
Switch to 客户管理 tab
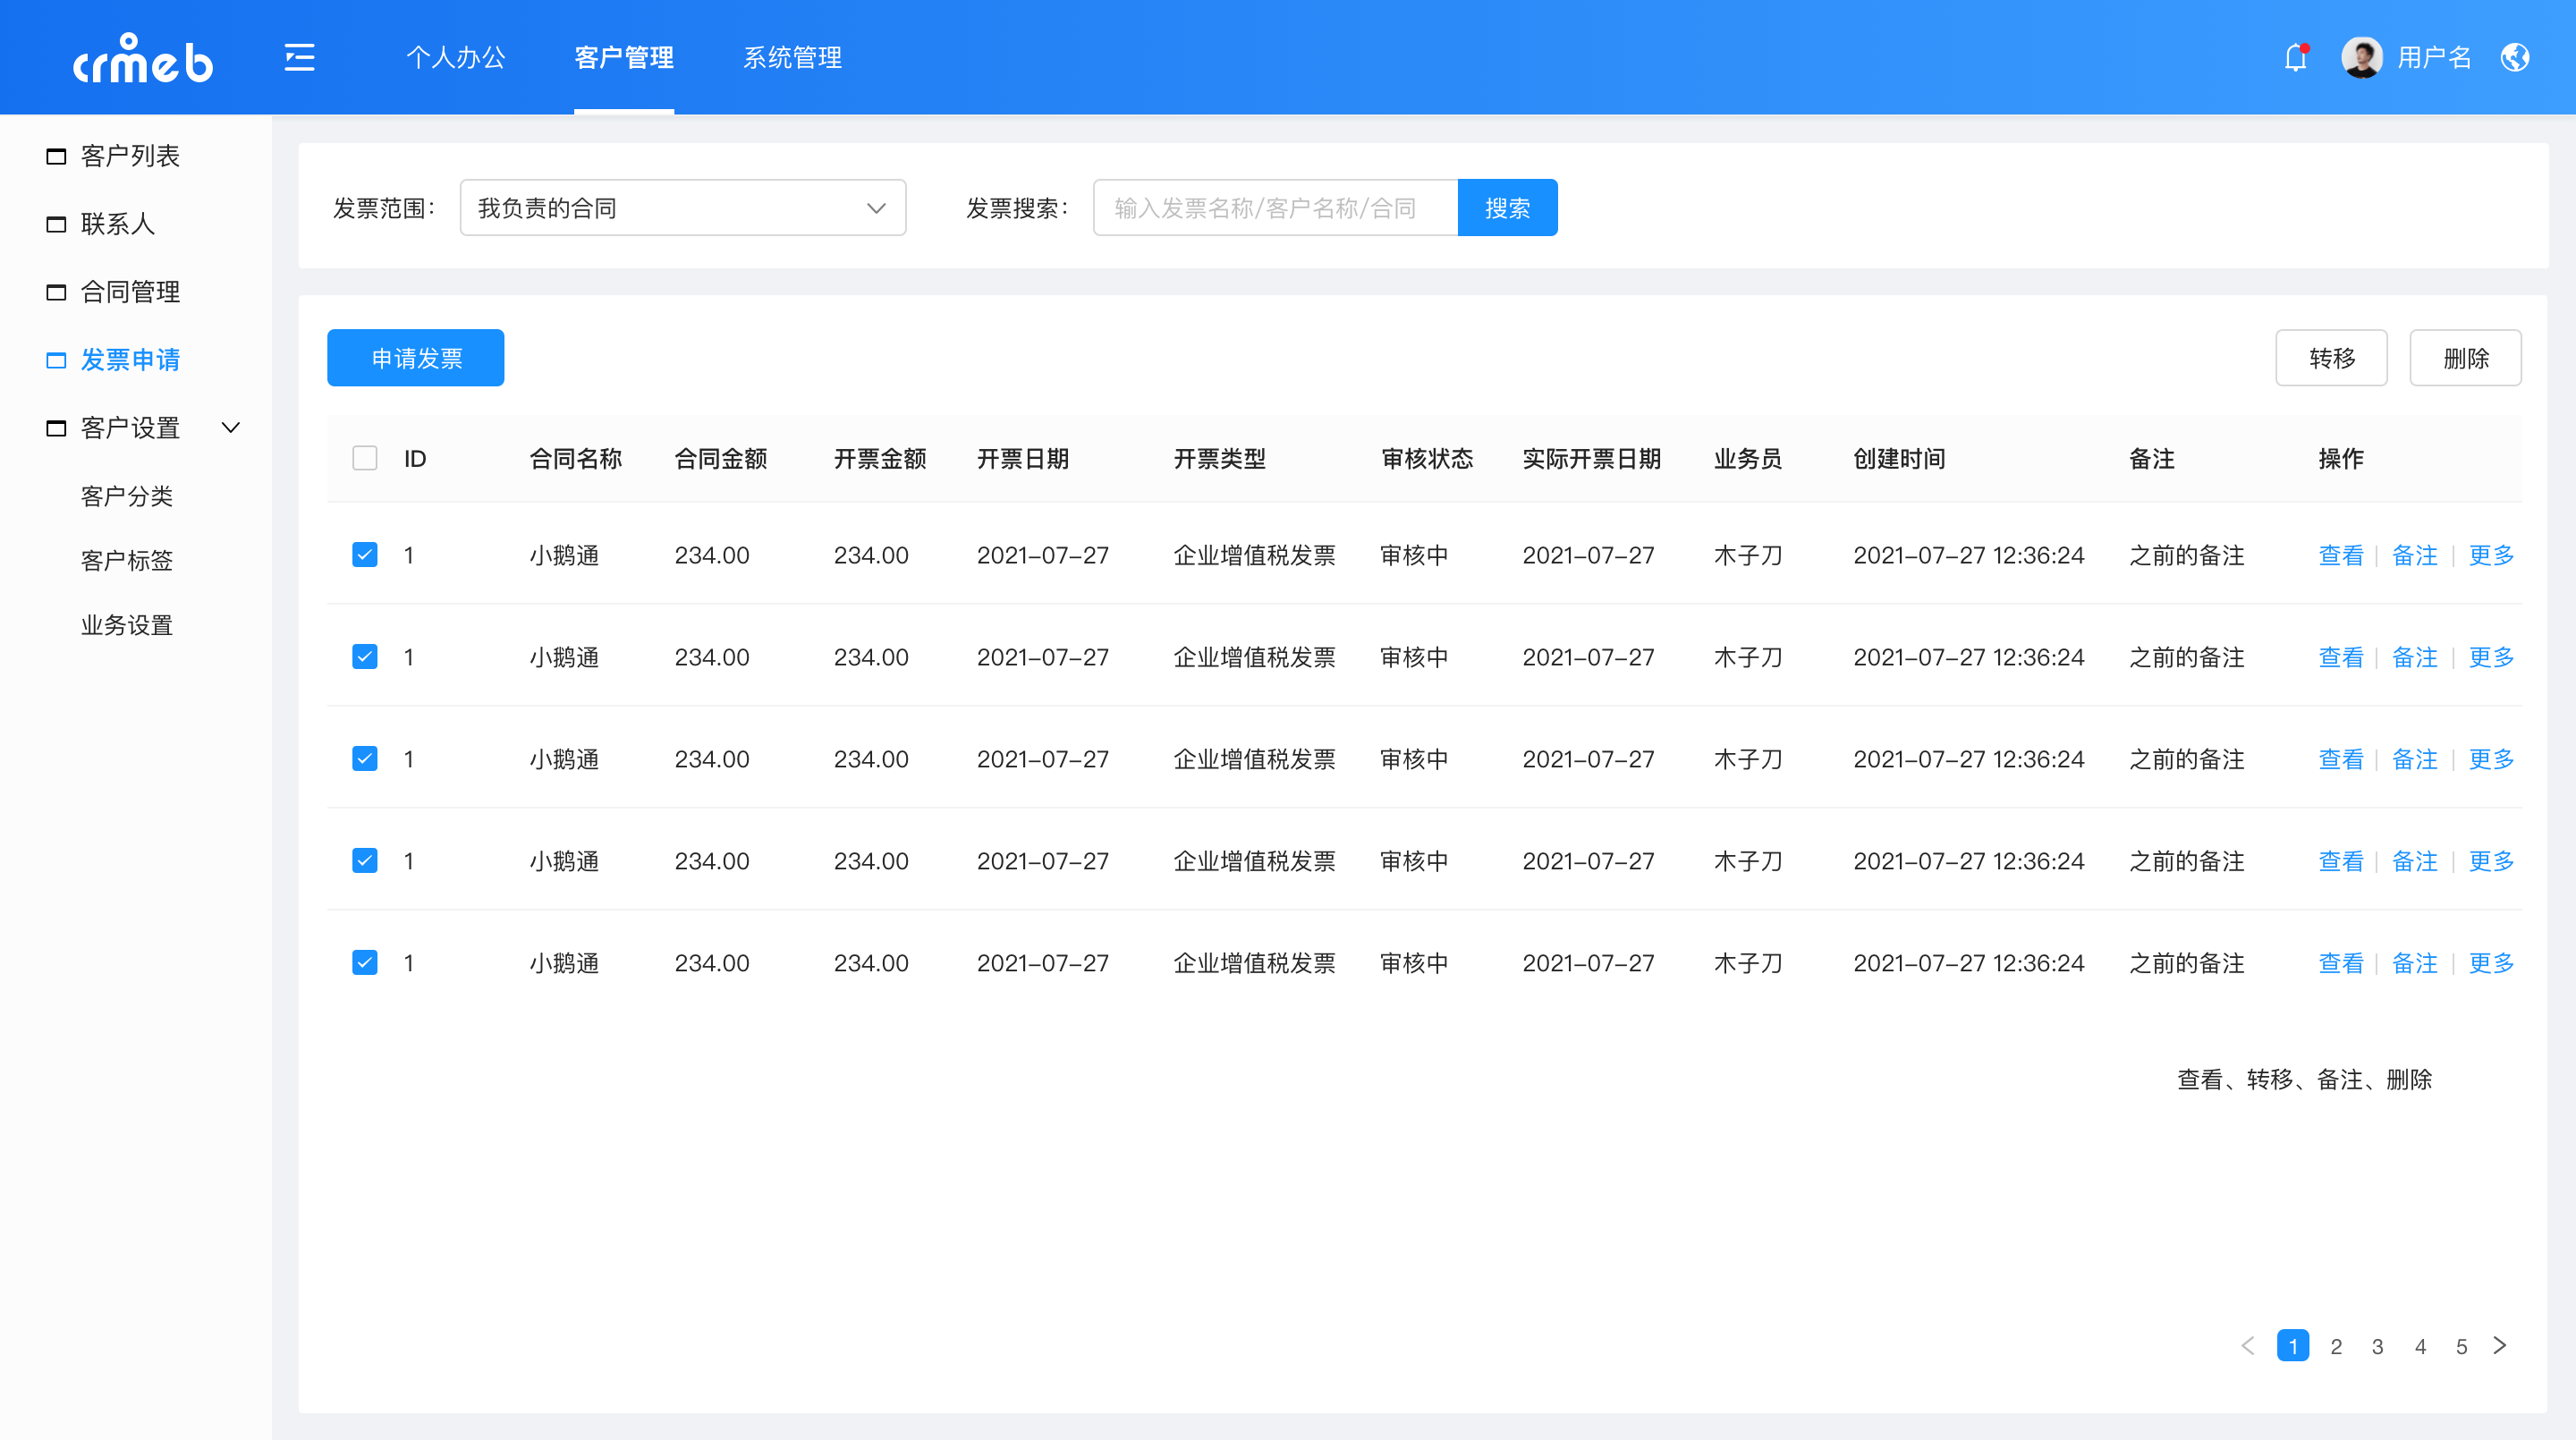pyautogui.click(x=624, y=58)
